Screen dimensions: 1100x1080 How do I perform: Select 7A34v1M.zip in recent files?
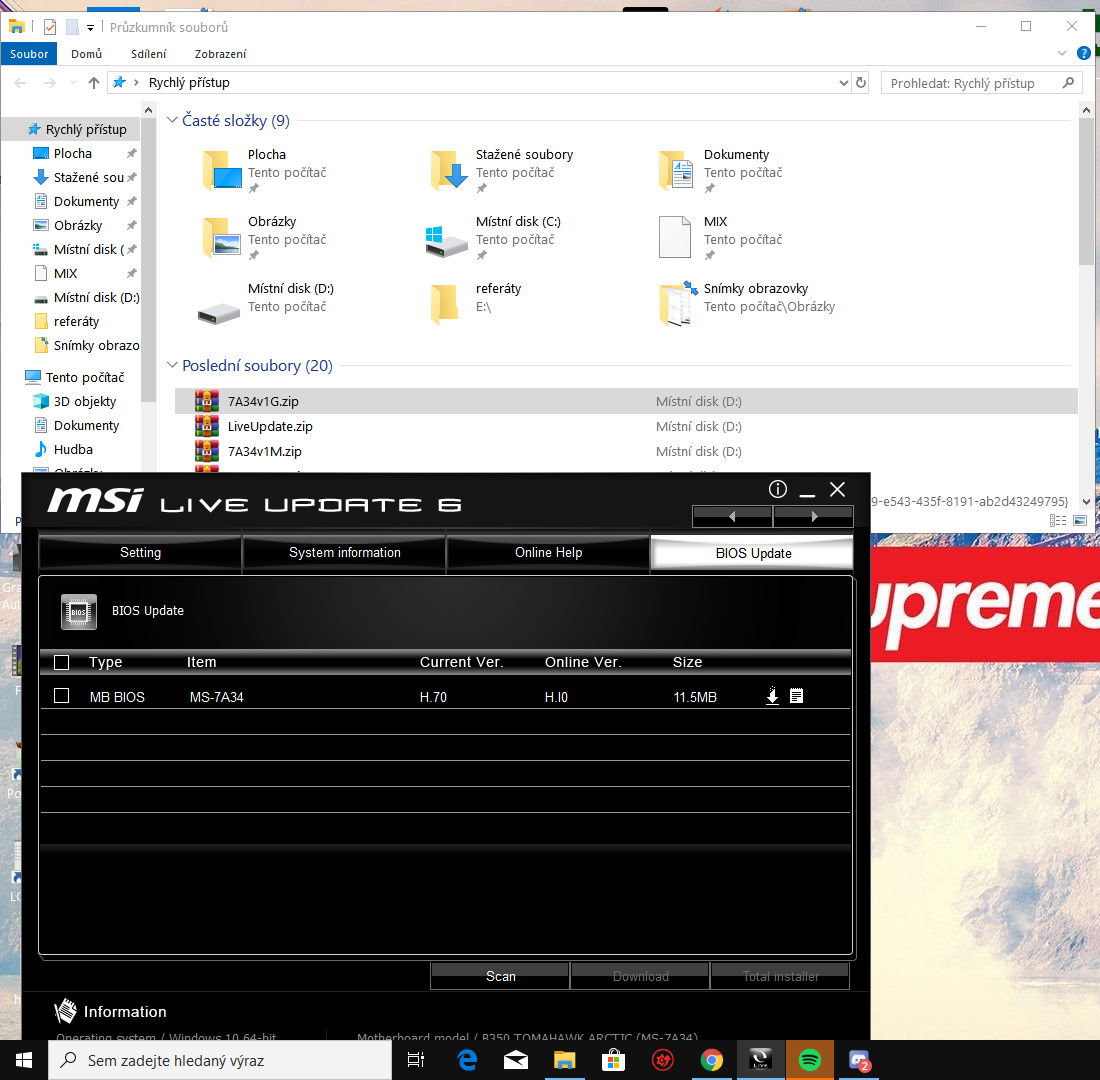(626, 451)
